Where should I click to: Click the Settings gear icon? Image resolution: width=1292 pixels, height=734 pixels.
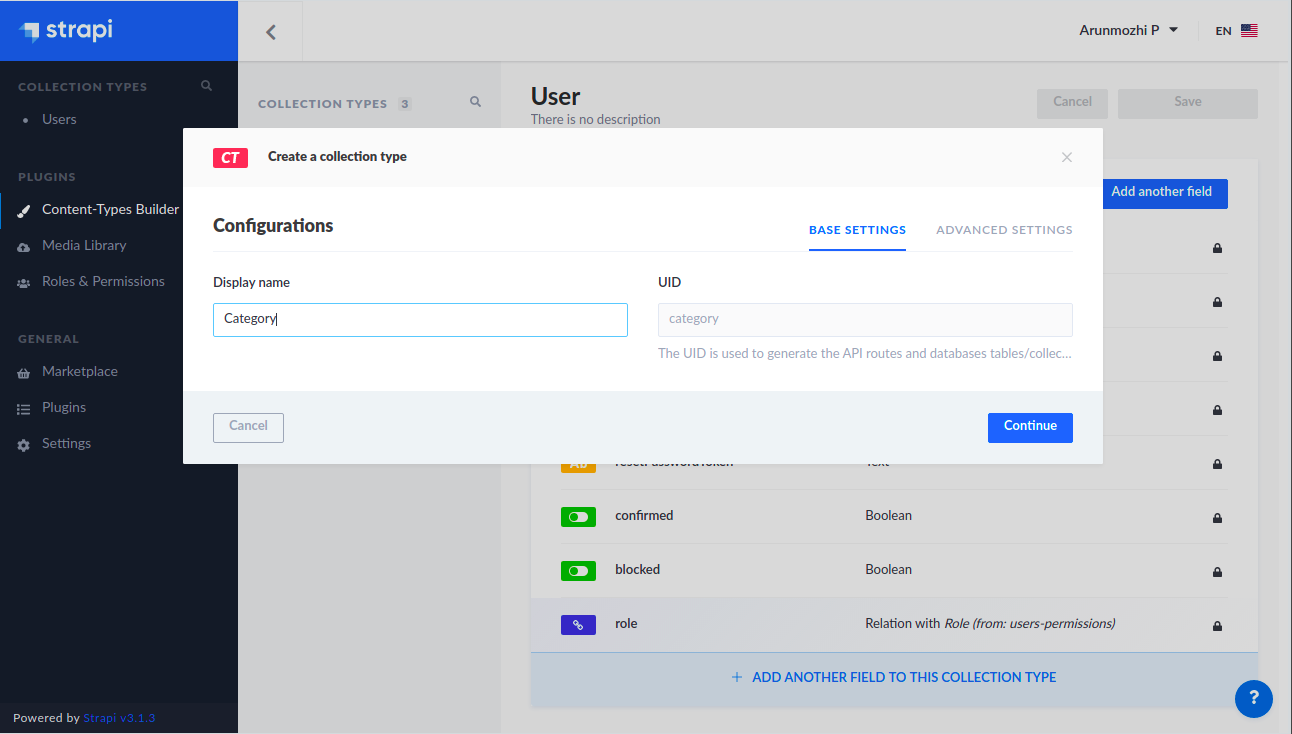[24, 444]
